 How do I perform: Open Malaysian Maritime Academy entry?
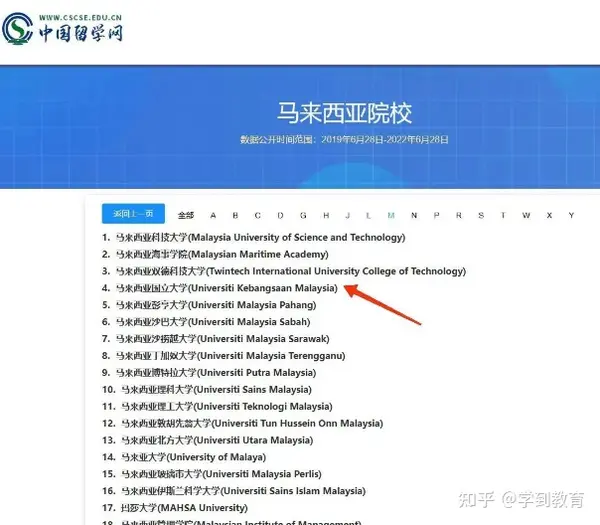tap(215, 254)
